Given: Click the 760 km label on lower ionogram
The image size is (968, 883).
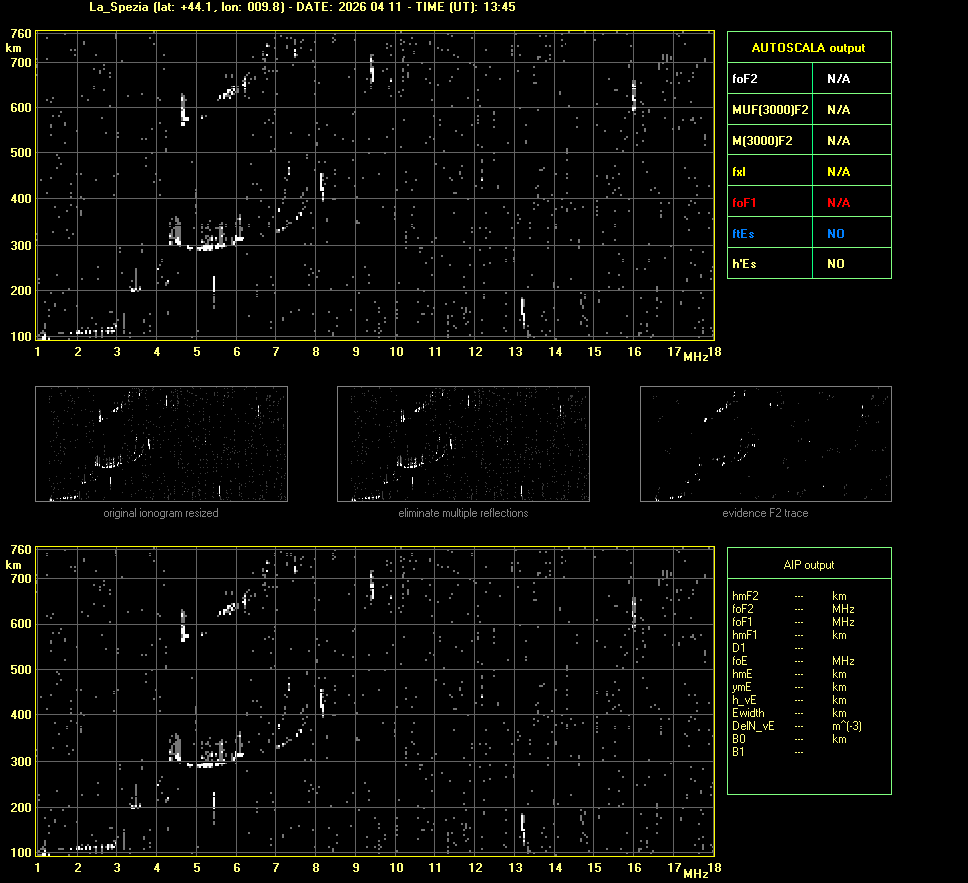Looking at the screenshot, I should 20,550.
